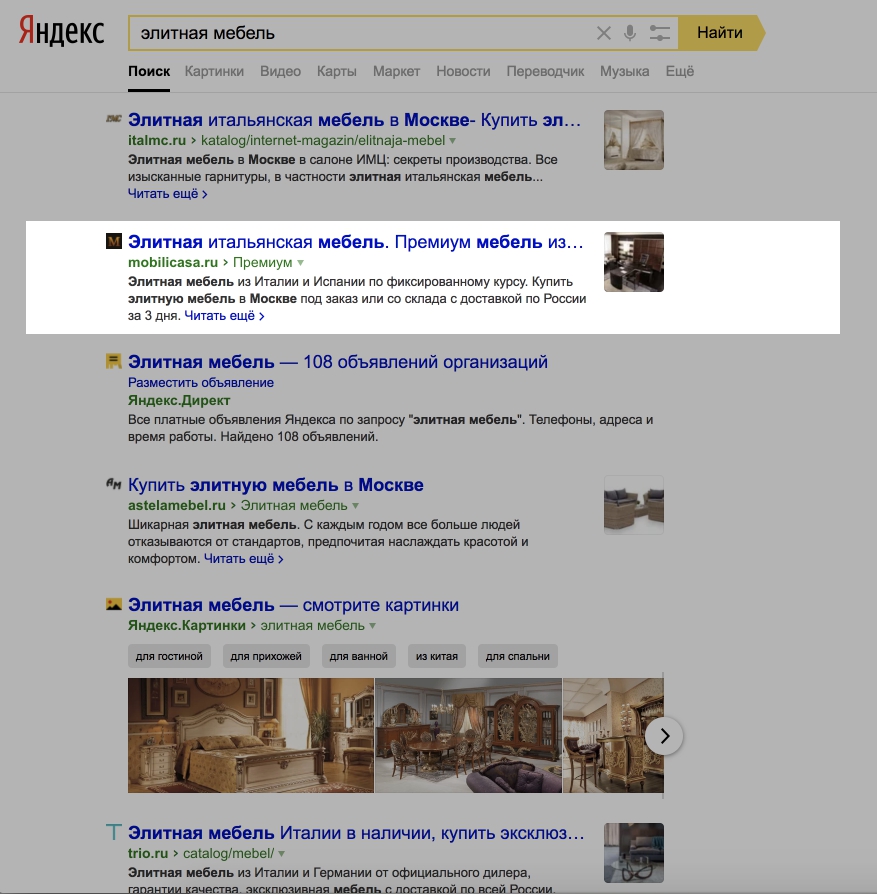Click Читать ещё under italmc.ru snippet
877x894 pixels.
click(x=167, y=194)
